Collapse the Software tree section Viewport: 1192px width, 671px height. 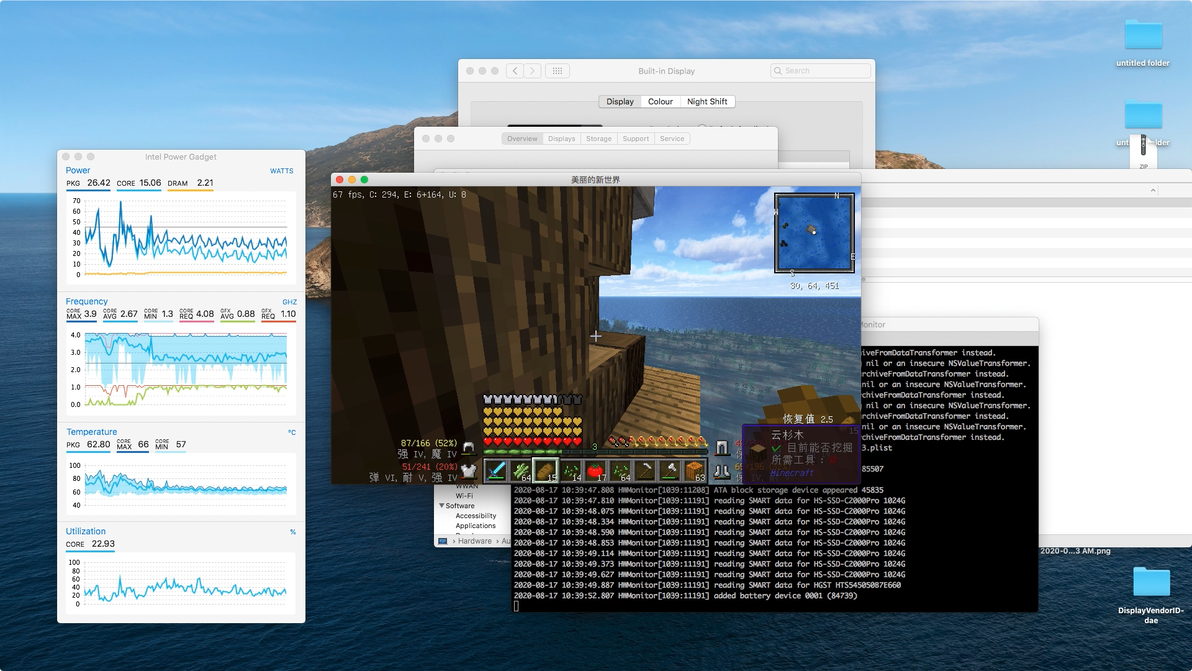coord(441,505)
